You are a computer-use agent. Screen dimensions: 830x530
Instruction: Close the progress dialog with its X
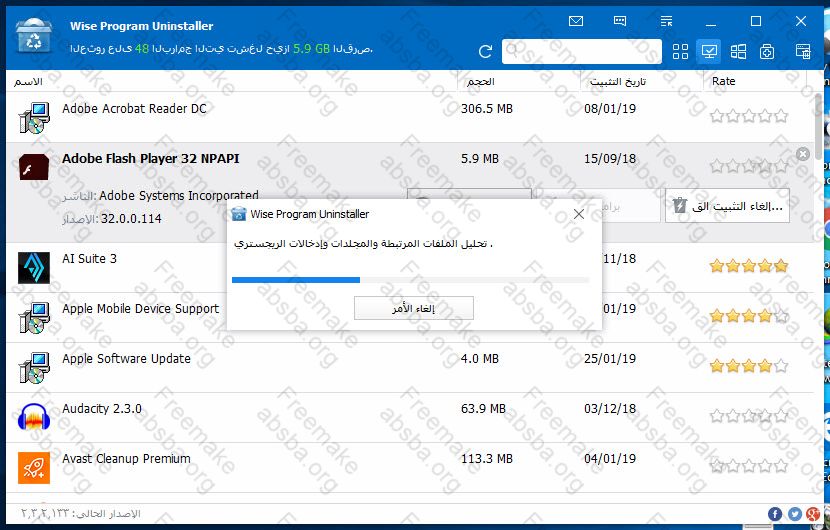(579, 214)
